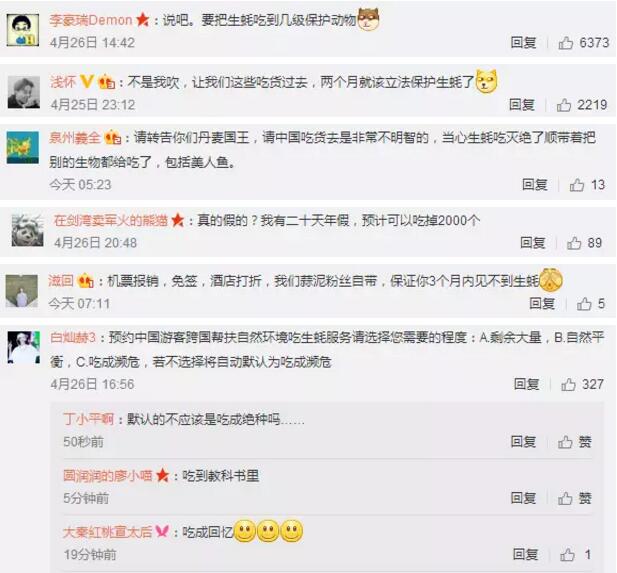Click 回复 on the 4月26日 20:48 comment
The height and width of the screenshot is (573, 617).
[532, 243]
